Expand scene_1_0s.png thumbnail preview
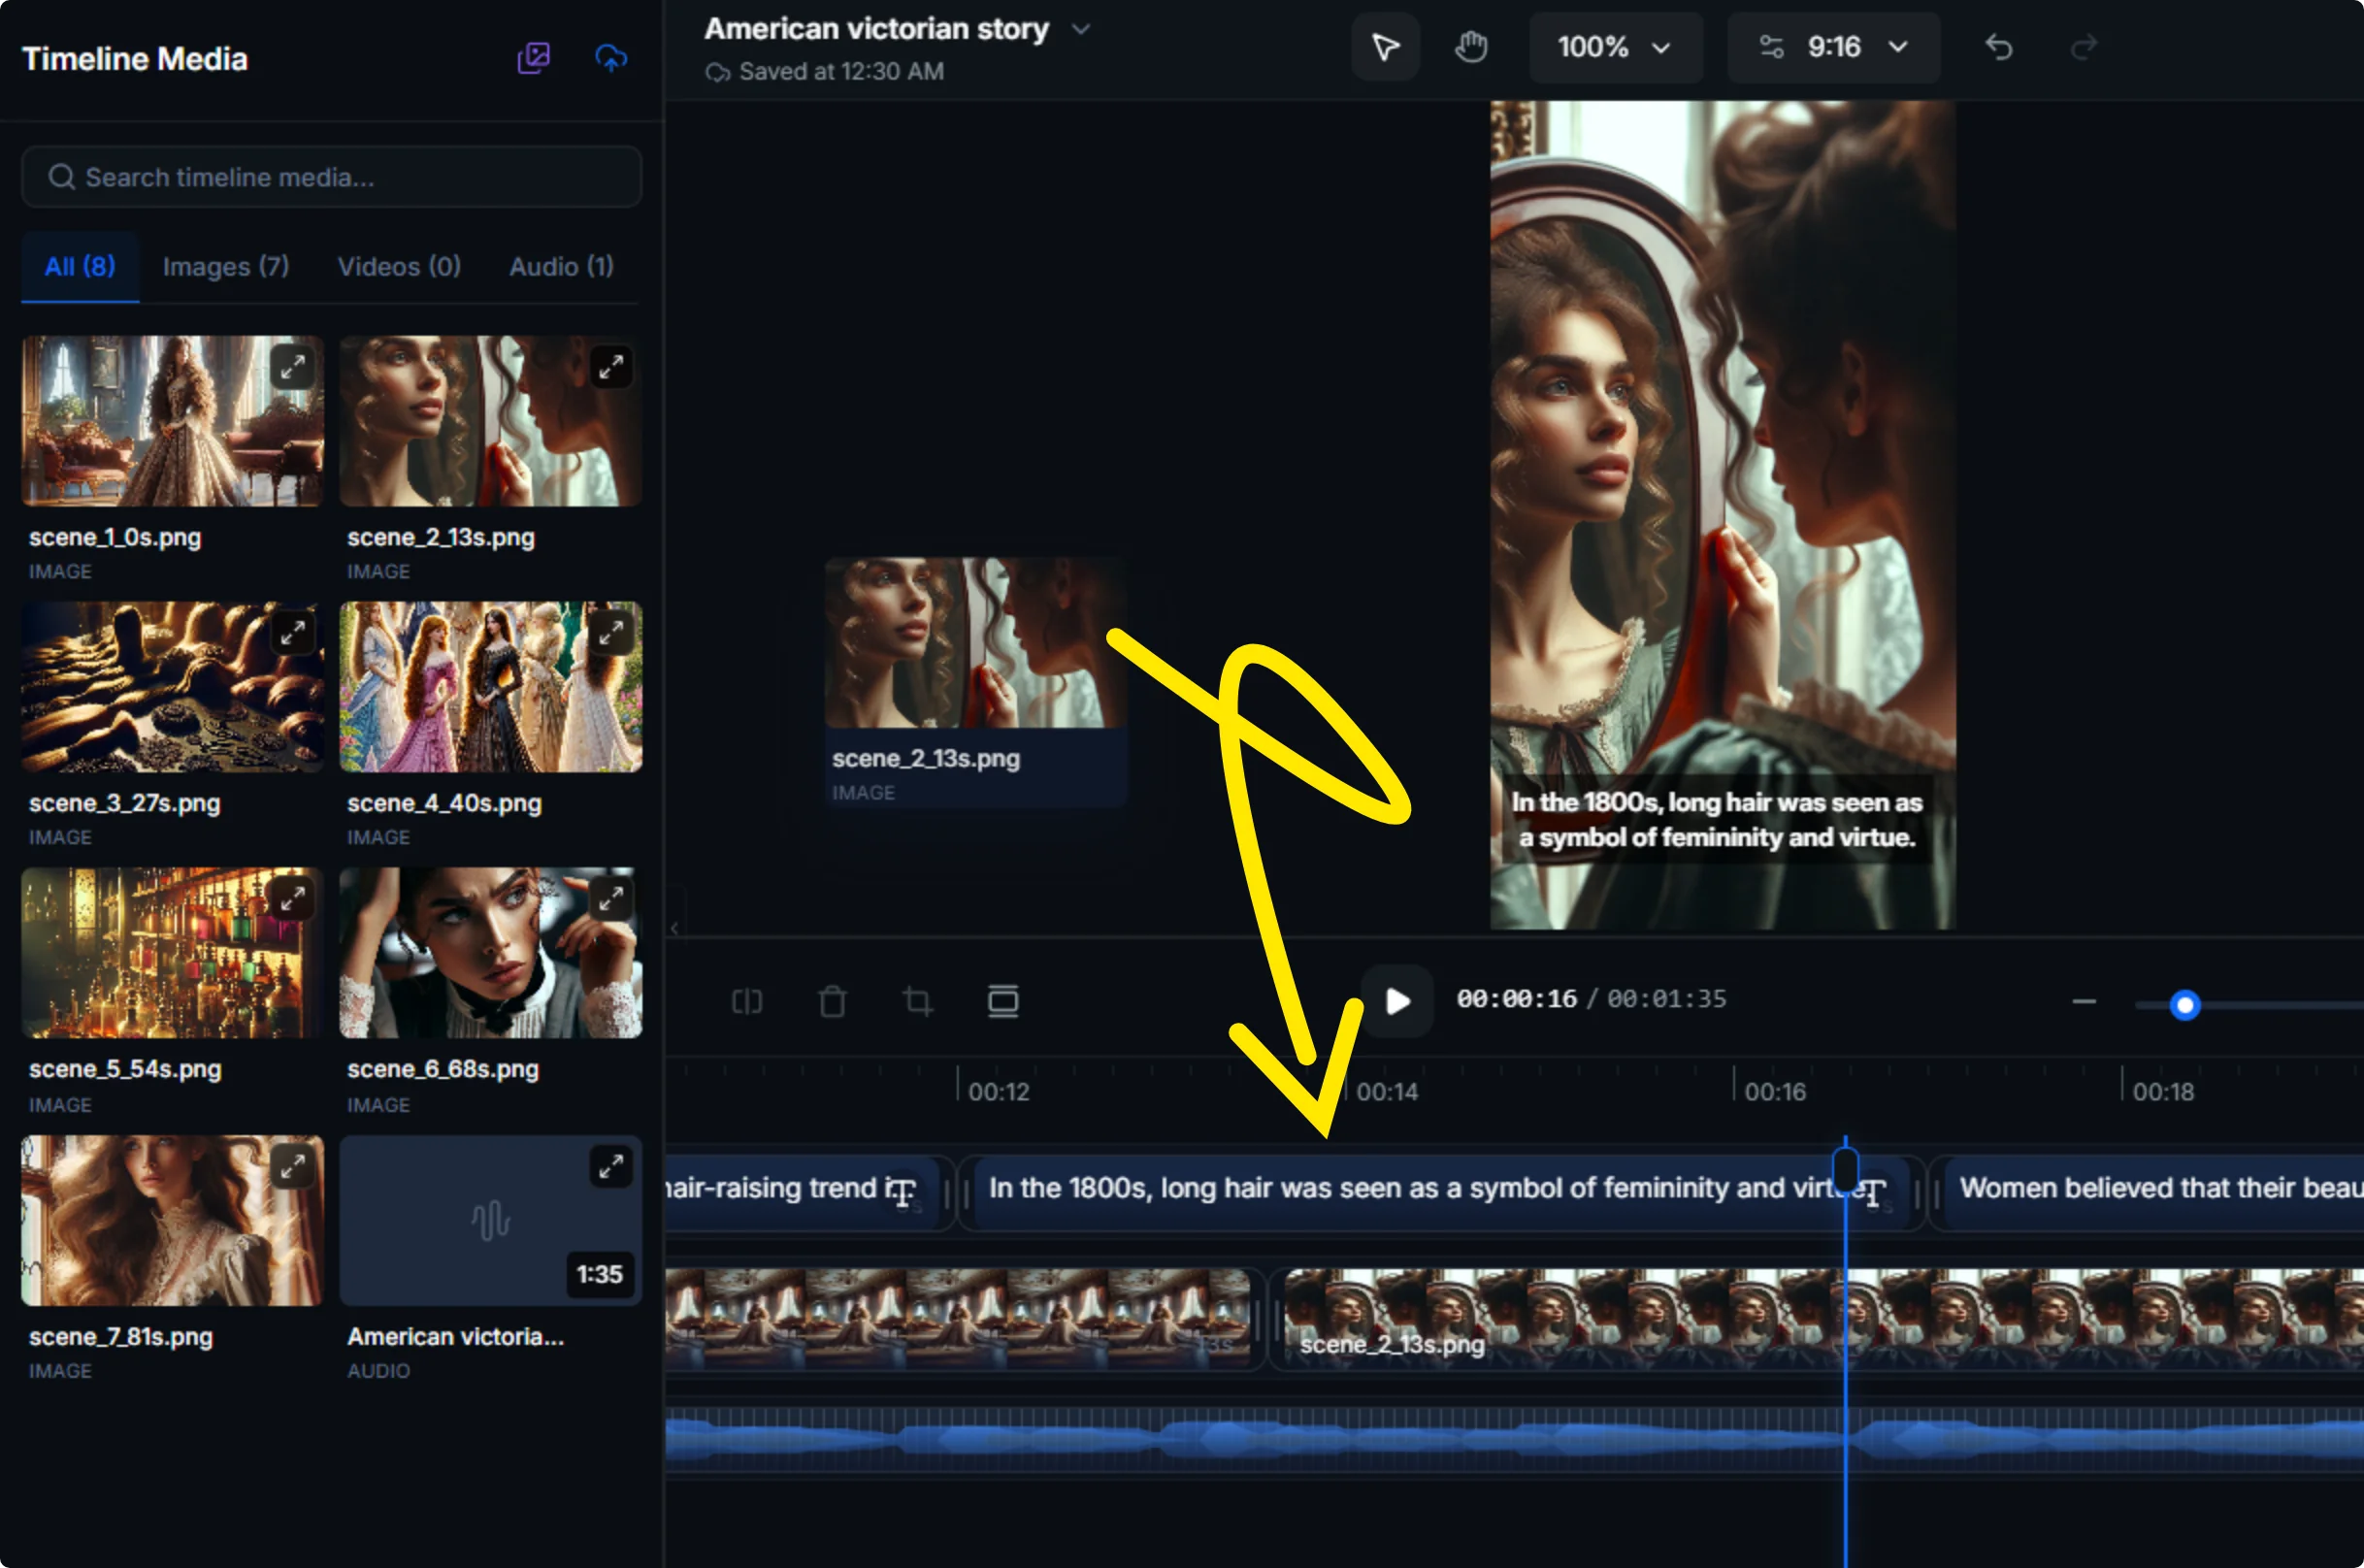The width and height of the screenshot is (2364, 1568). tap(293, 367)
